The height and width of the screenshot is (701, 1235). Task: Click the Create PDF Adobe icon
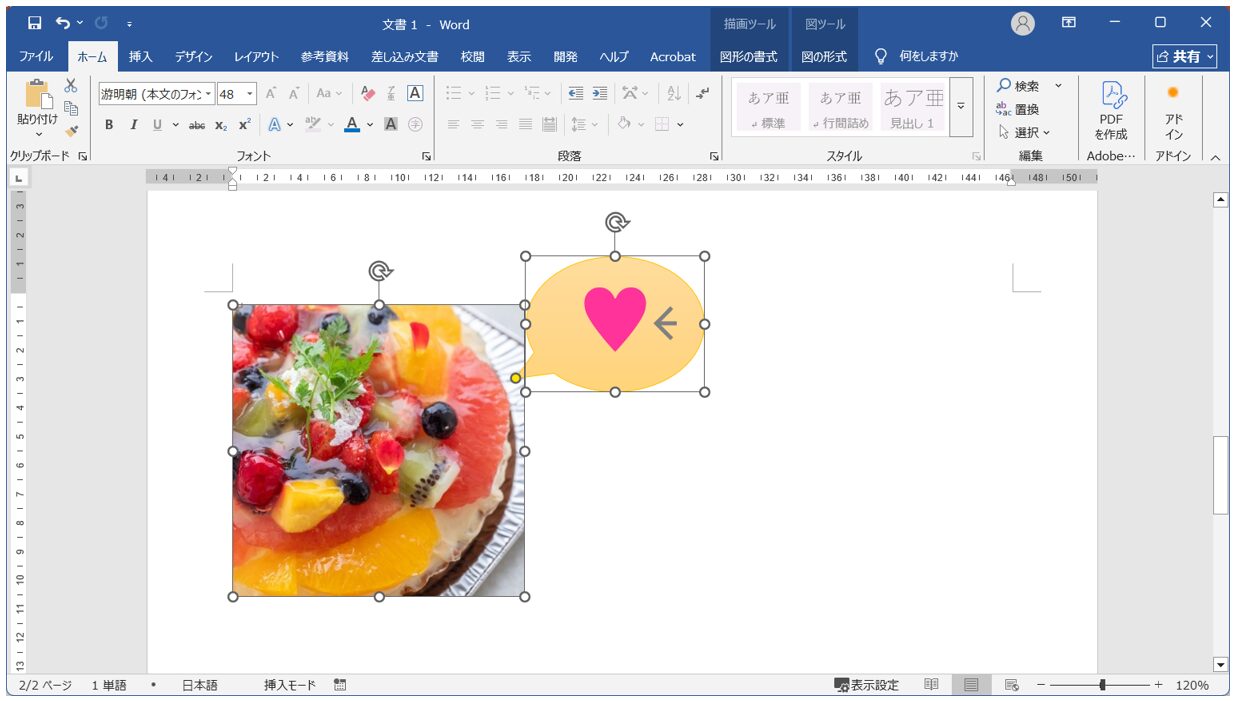1111,111
